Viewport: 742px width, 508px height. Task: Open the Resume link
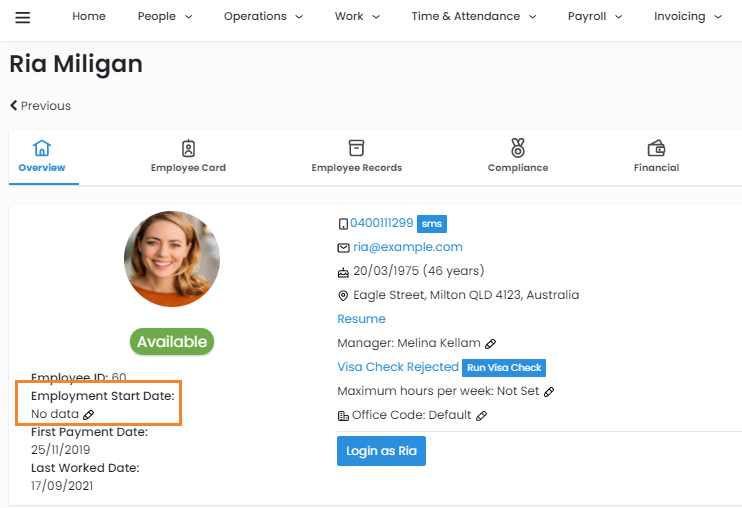361,319
